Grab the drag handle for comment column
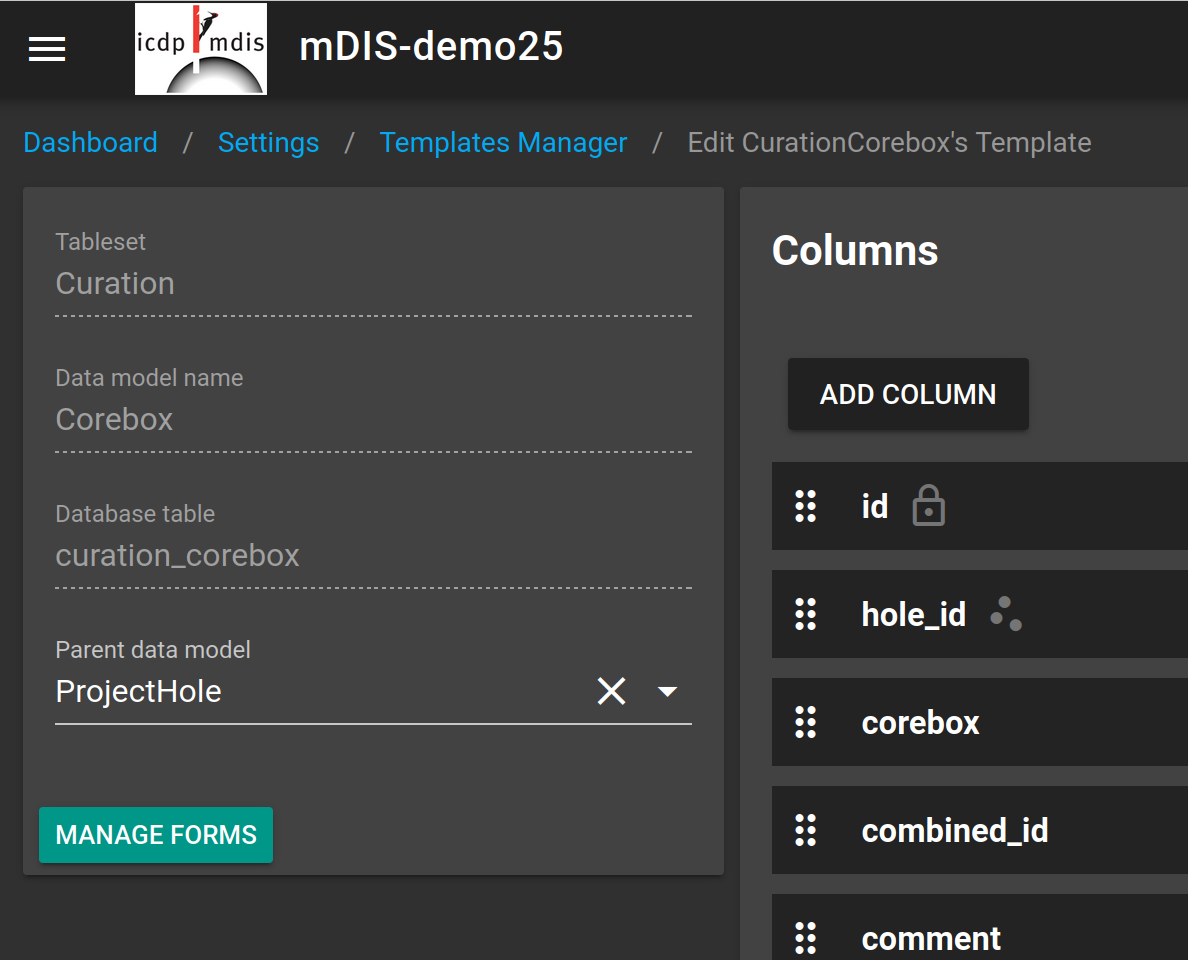 tap(805, 938)
